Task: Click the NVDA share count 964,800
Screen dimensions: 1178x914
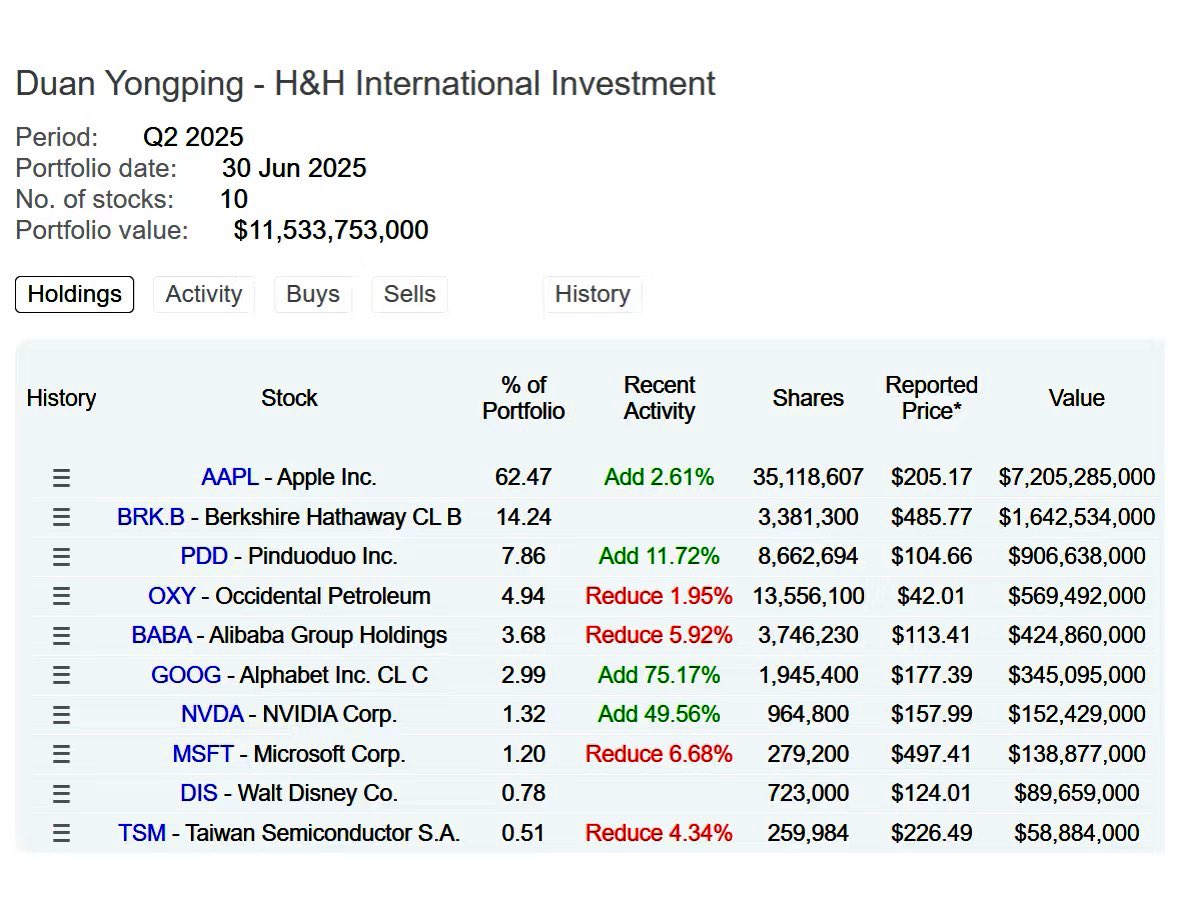Action: [808, 713]
